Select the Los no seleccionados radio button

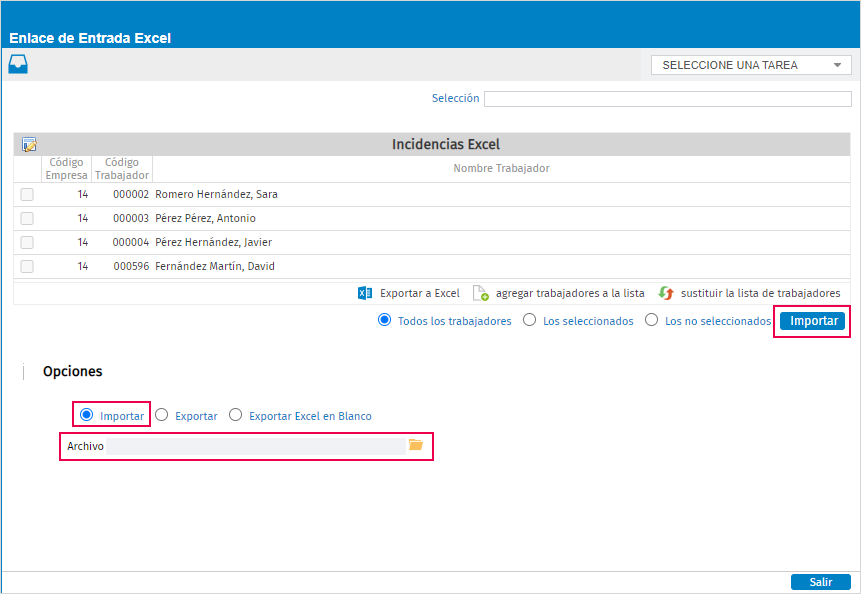651,320
